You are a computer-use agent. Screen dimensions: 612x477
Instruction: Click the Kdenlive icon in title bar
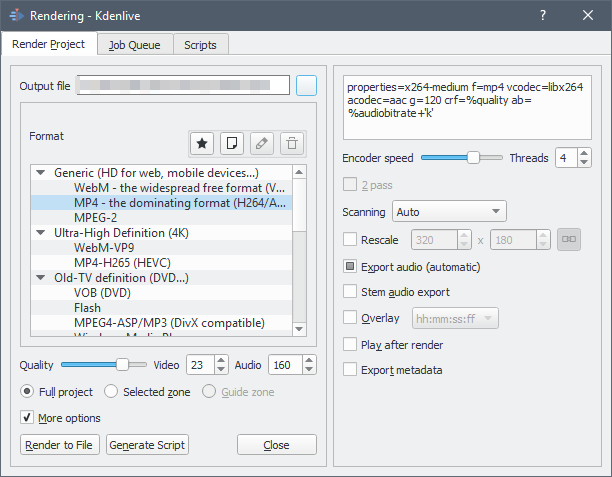tap(16, 15)
